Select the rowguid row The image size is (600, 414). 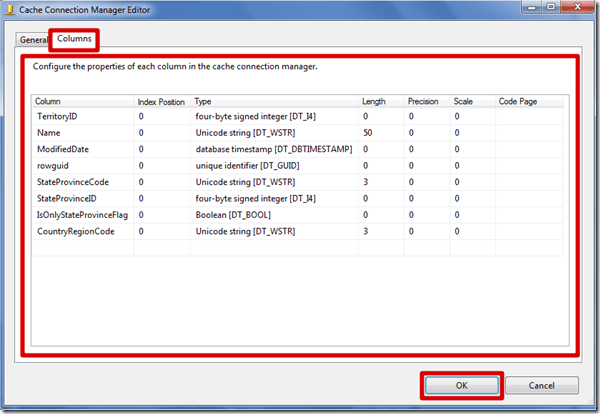(x=52, y=165)
